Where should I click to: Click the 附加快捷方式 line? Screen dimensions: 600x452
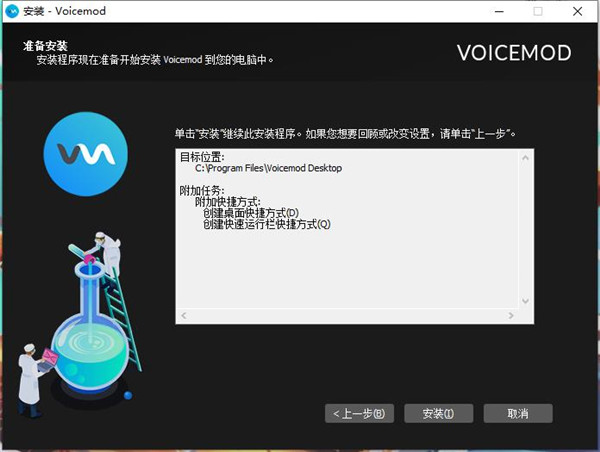click(x=228, y=201)
